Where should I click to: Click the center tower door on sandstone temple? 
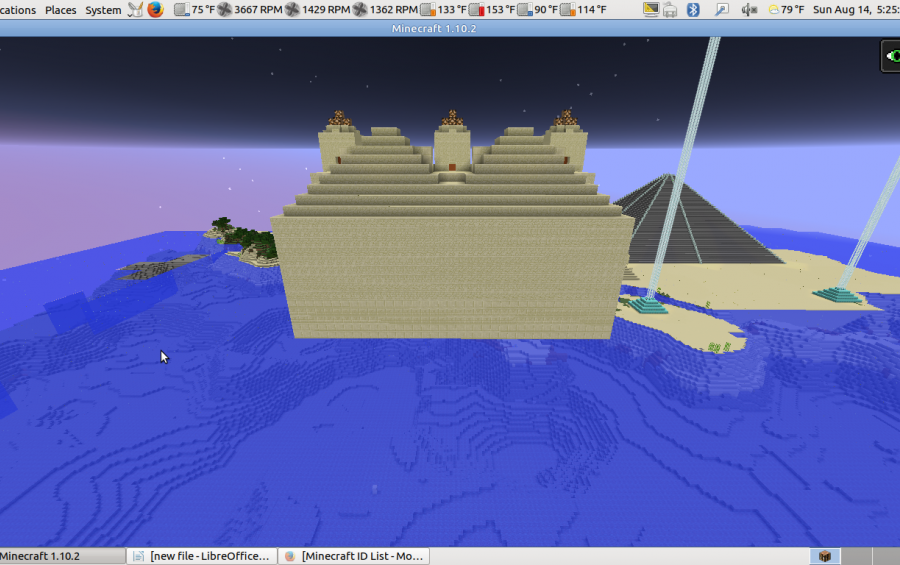[x=452, y=167]
